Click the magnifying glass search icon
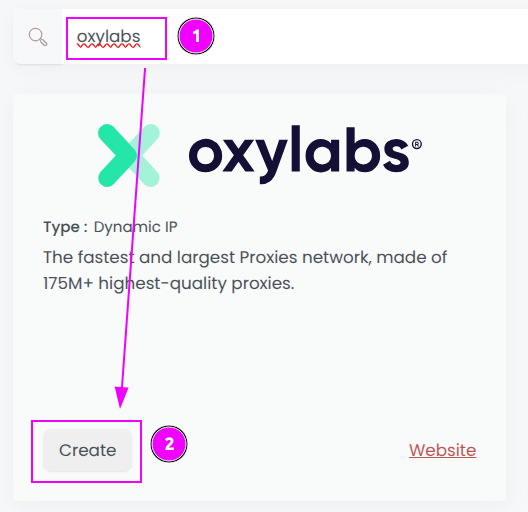 click(x=38, y=37)
